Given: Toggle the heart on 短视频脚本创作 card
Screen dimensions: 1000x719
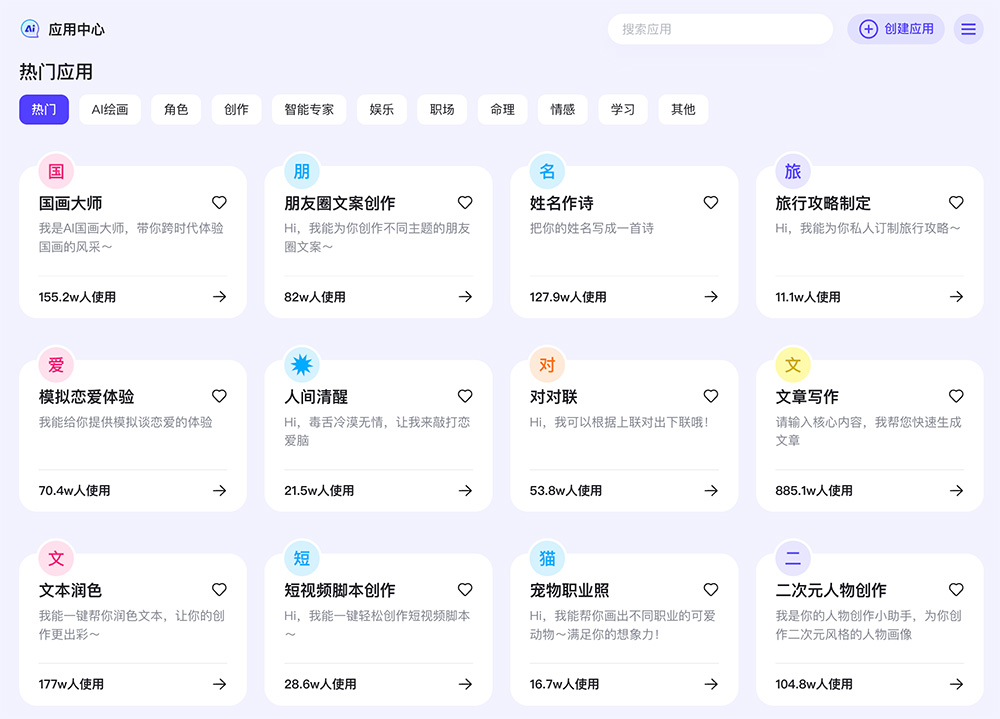Looking at the screenshot, I should (464, 590).
